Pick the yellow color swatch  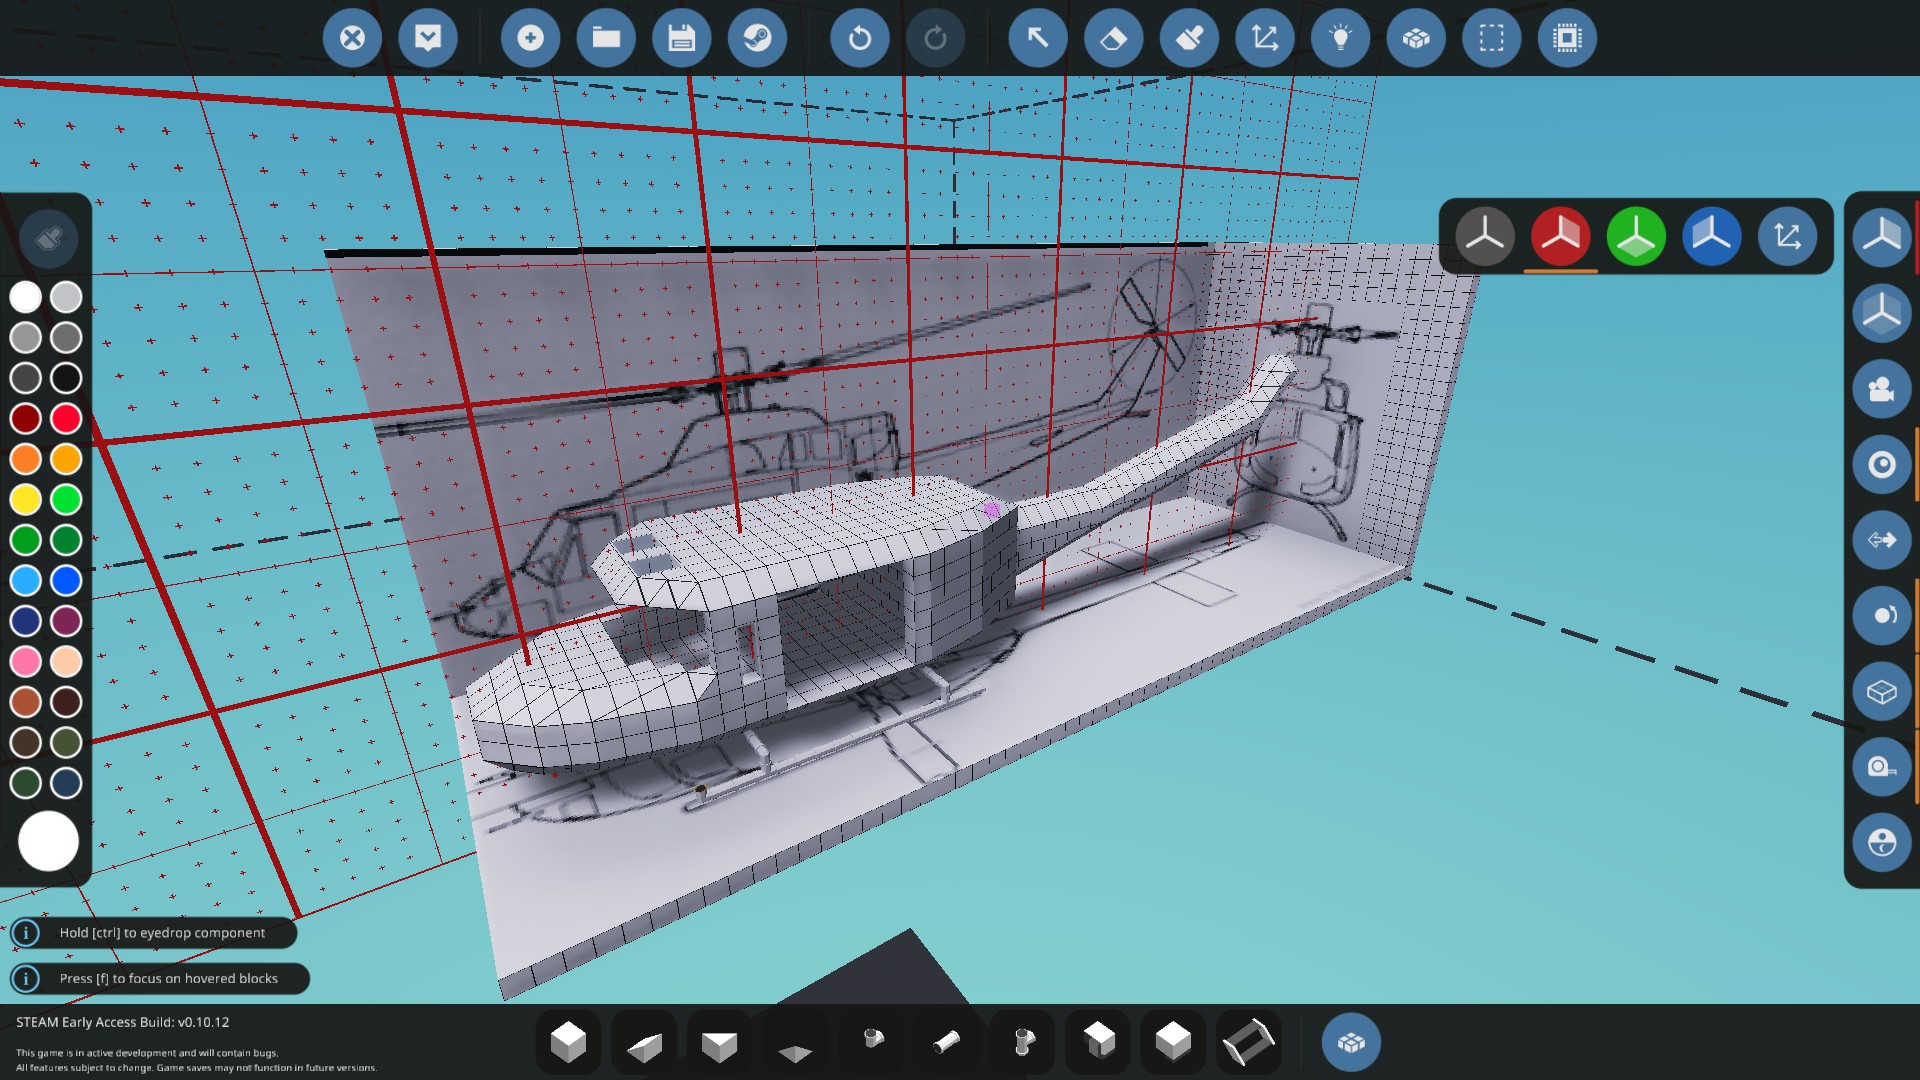pos(26,499)
